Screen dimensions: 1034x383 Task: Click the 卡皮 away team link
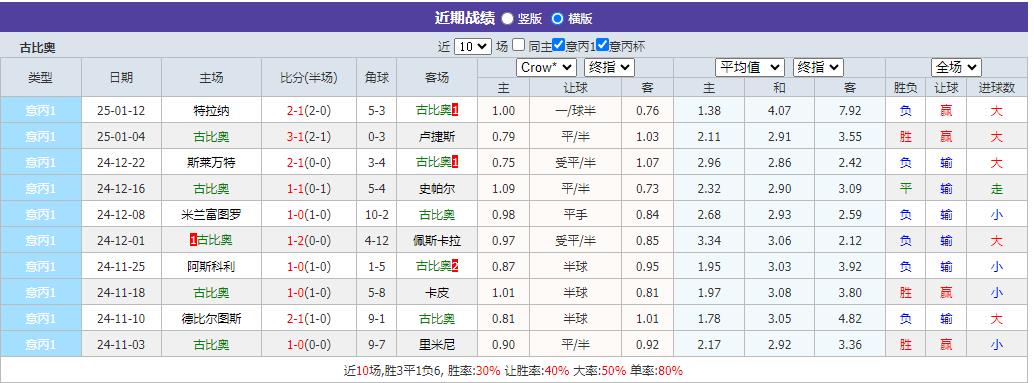click(437, 293)
